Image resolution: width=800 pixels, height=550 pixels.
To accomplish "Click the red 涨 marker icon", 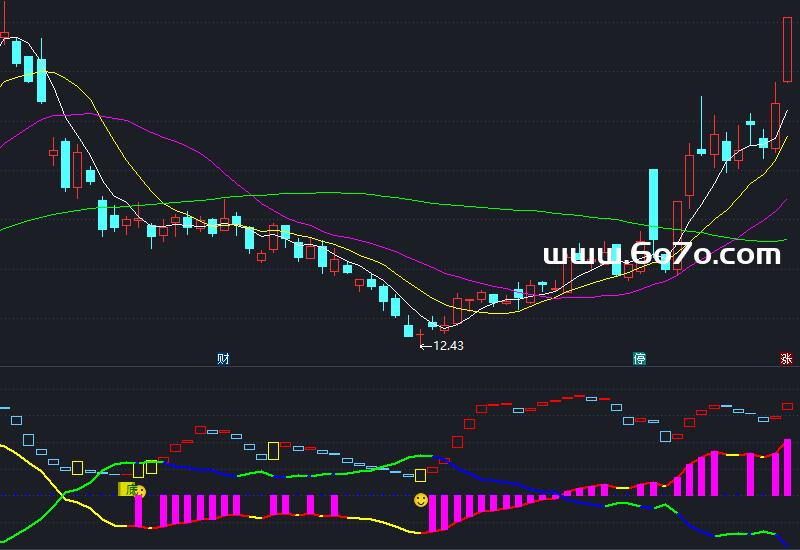I will tap(786, 359).
